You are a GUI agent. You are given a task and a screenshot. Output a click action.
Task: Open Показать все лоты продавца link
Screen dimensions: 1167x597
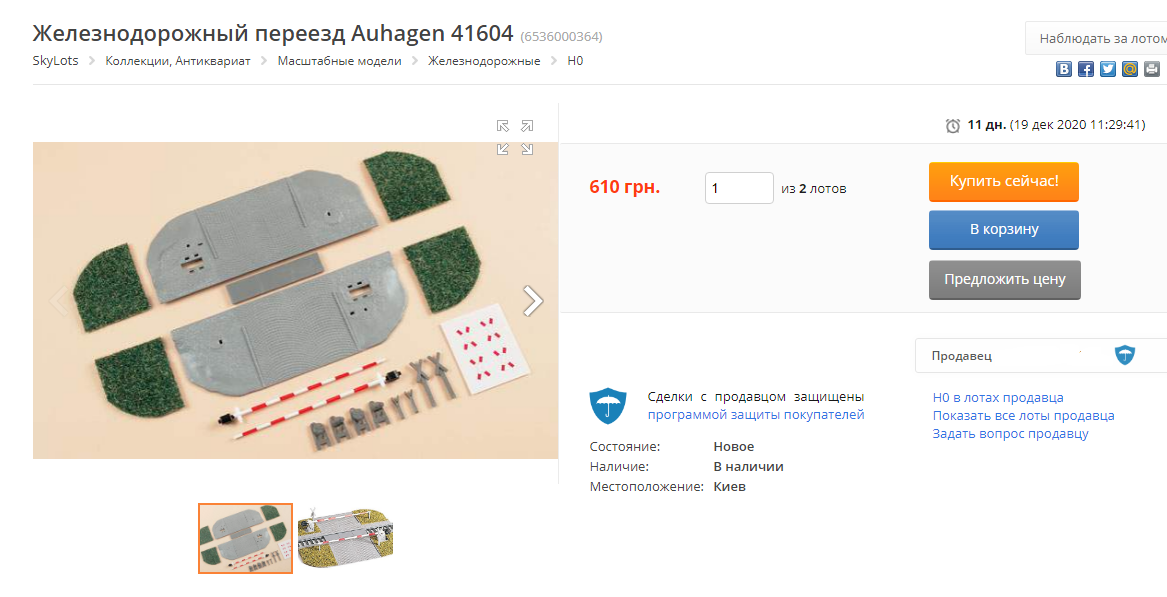pyautogui.click(x=1023, y=415)
